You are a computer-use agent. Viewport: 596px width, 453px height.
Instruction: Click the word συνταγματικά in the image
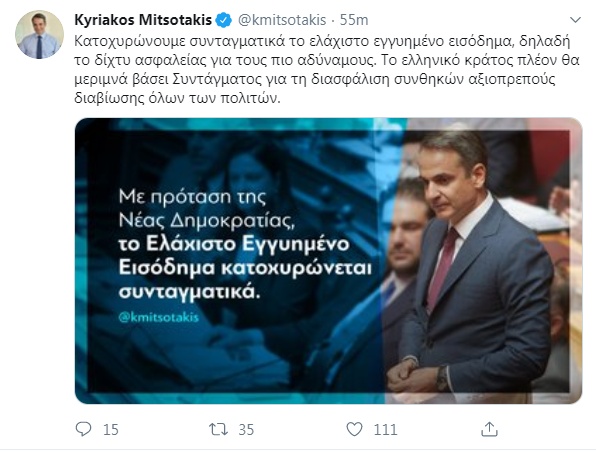click(x=189, y=291)
